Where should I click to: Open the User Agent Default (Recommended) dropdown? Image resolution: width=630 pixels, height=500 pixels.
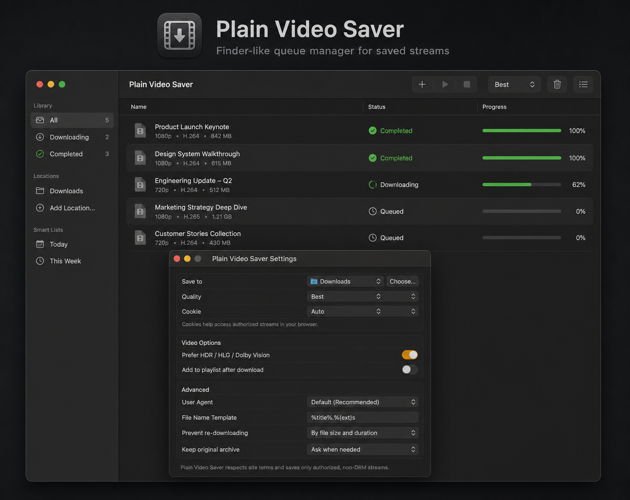pyautogui.click(x=362, y=402)
